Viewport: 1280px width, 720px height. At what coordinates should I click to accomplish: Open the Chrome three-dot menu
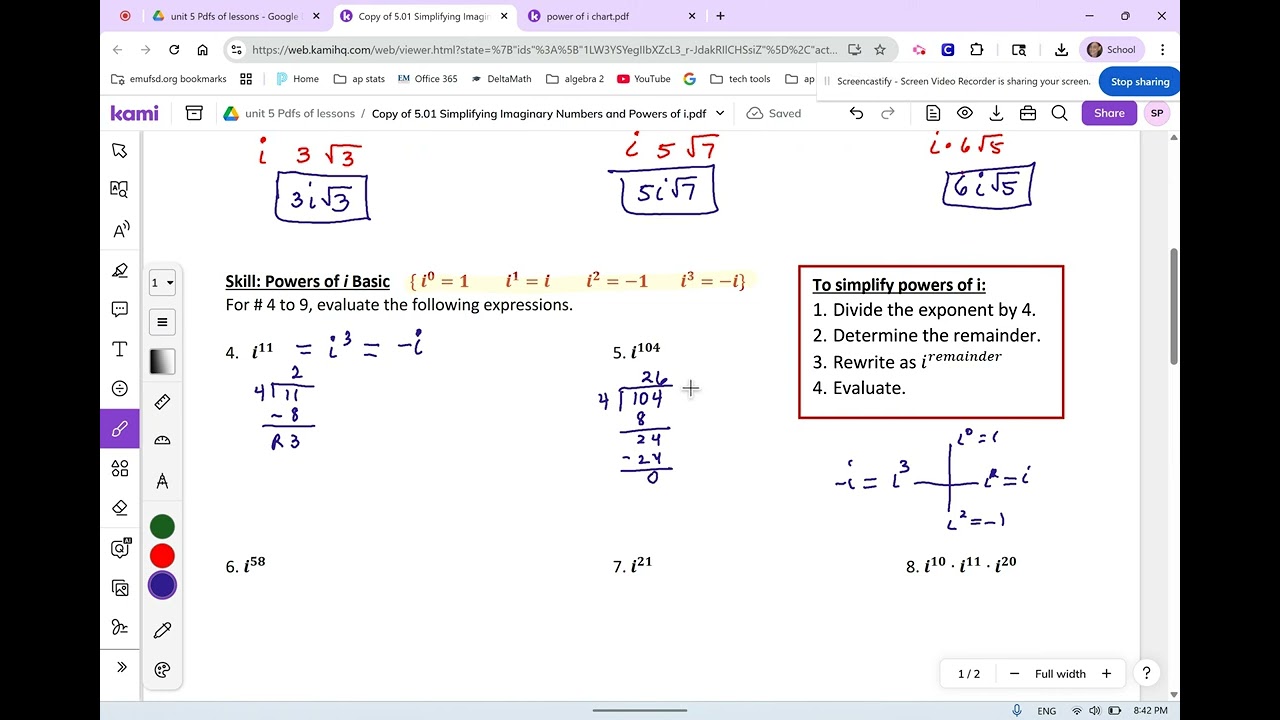[1162, 49]
